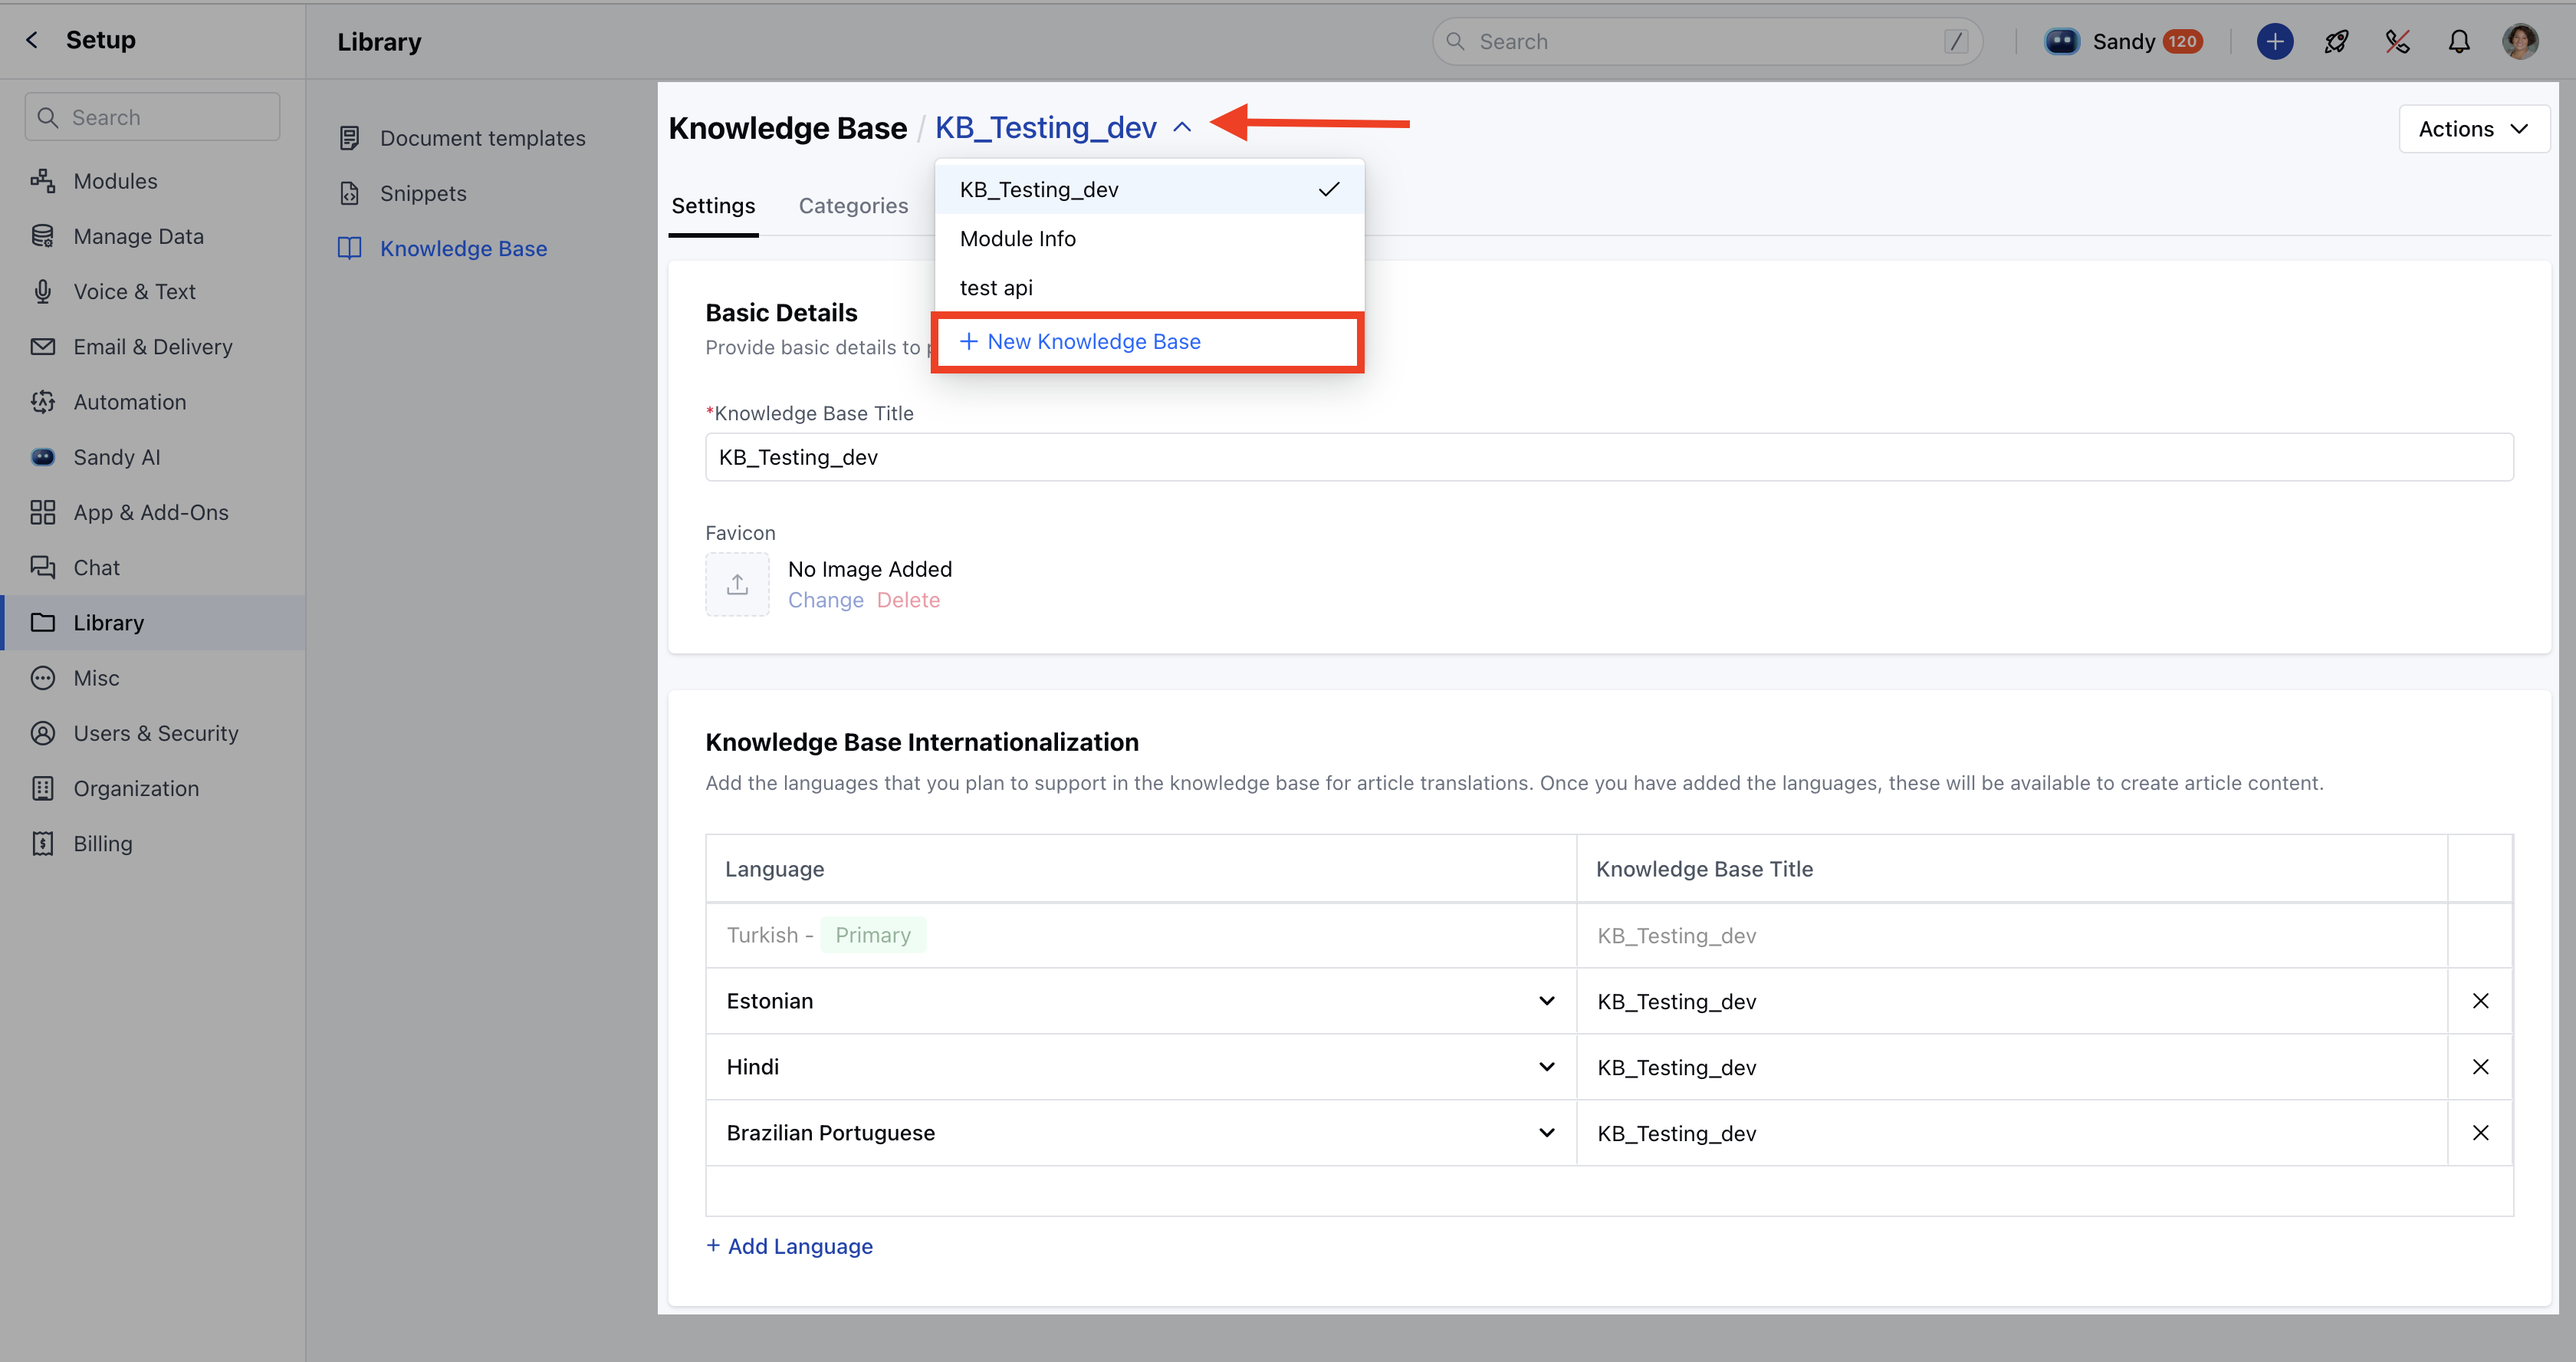Open the notifications bell

tap(2458, 41)
